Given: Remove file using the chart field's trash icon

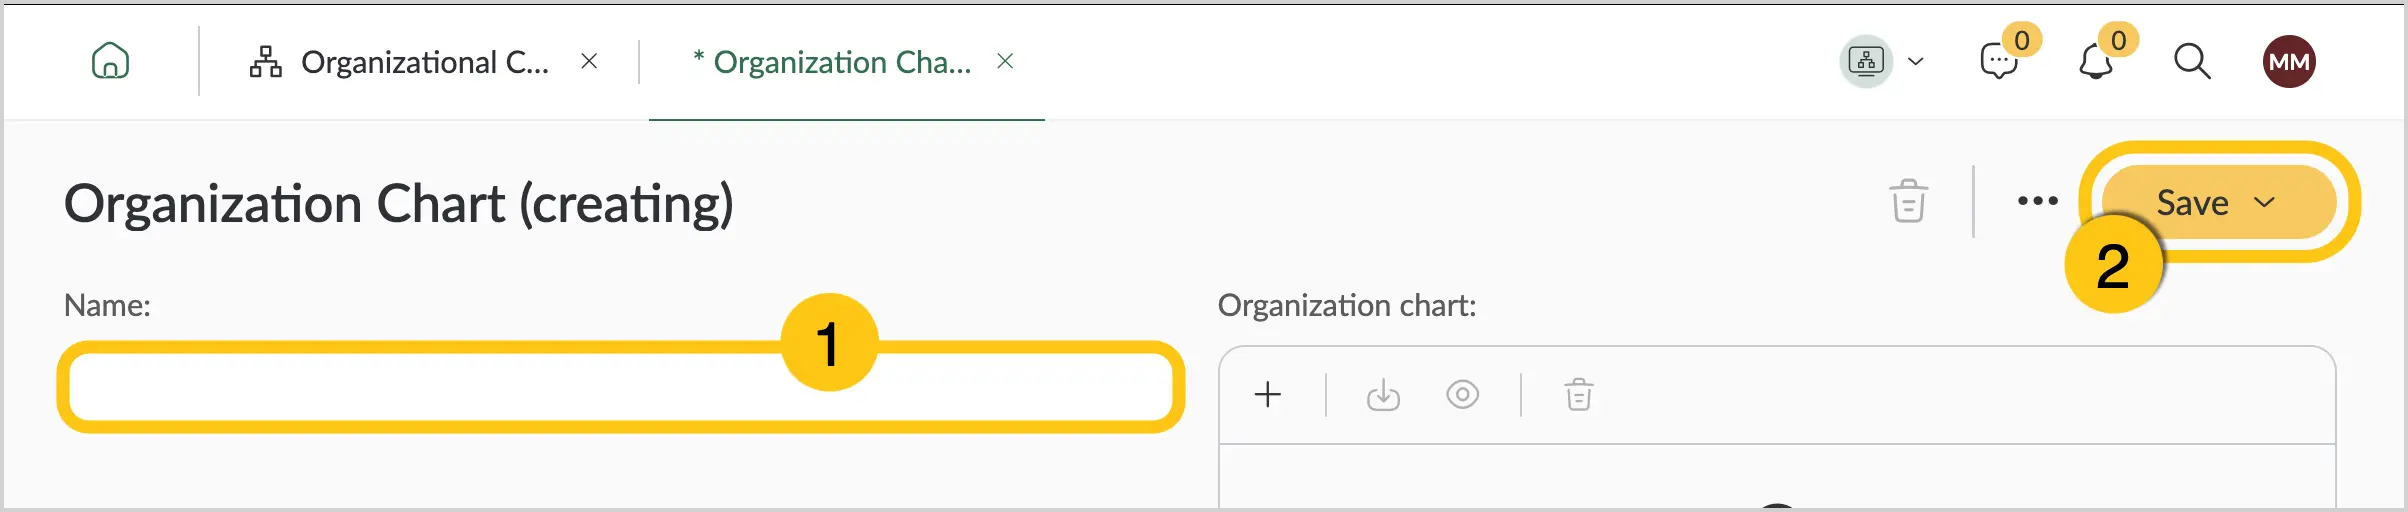Looking at the screenshot, I should pos(1578,394).
